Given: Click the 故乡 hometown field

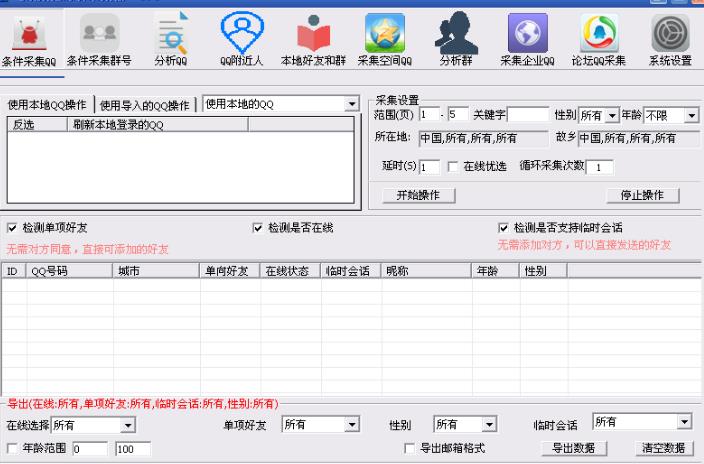Looking at the screenshot, I should pyautogui.click(x=638, y=138).
